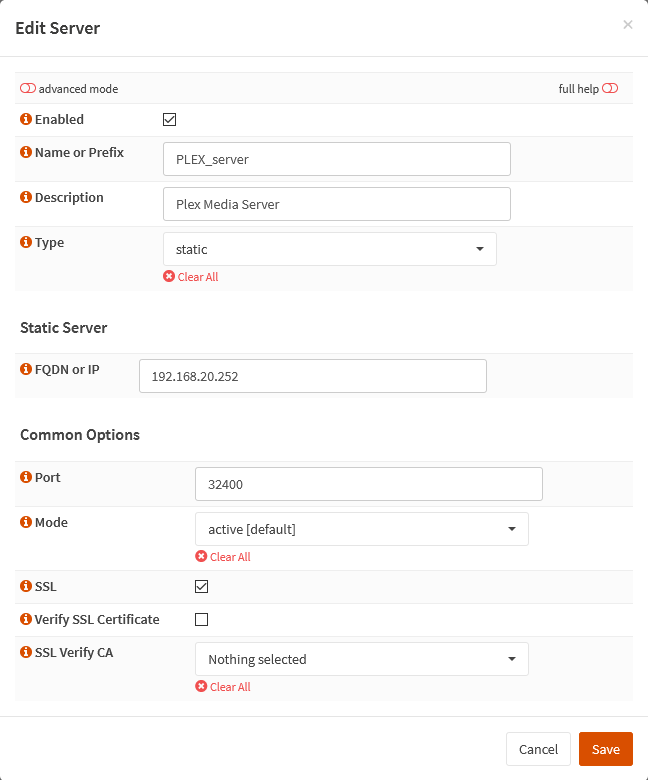Click the help icon next to SSL Verify CA
The width and height of the screenshot is (648, 780).
pos(26,653)
